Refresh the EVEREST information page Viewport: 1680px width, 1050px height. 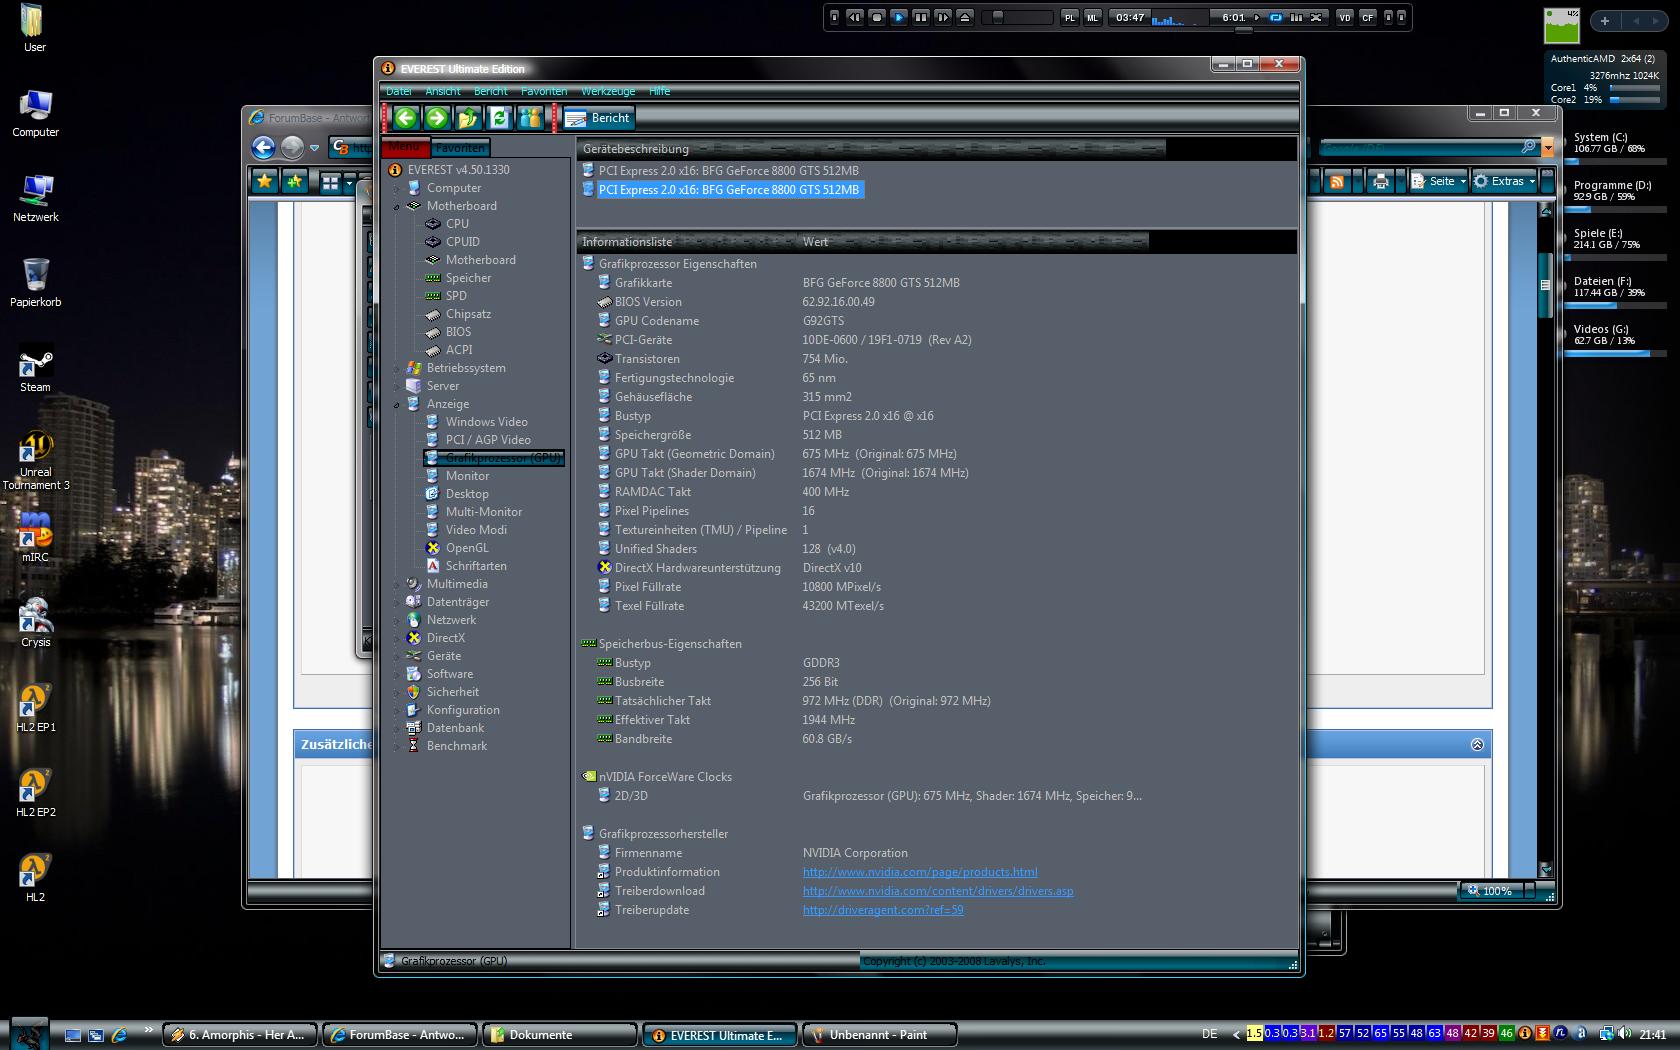(499, 118)
